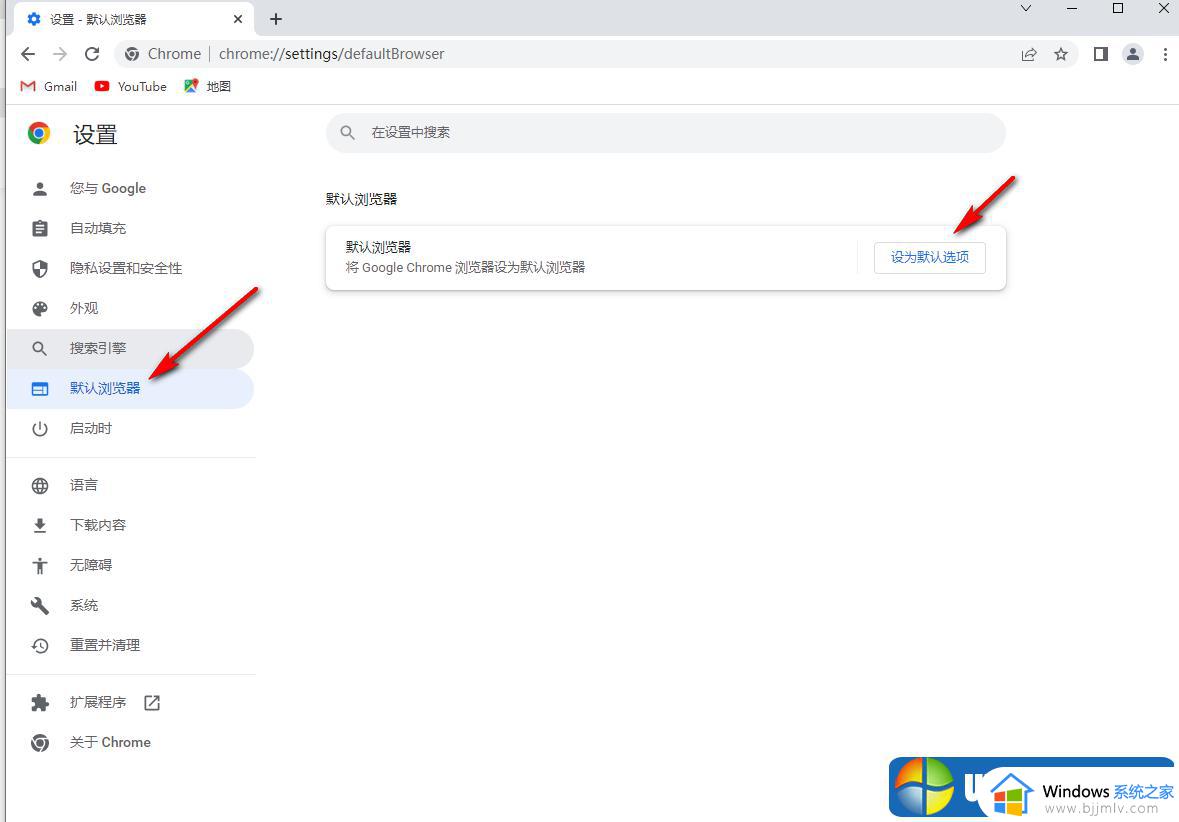Open 无障碍 settings section
The image size is (1179, 822).
(x=130, y=565)
